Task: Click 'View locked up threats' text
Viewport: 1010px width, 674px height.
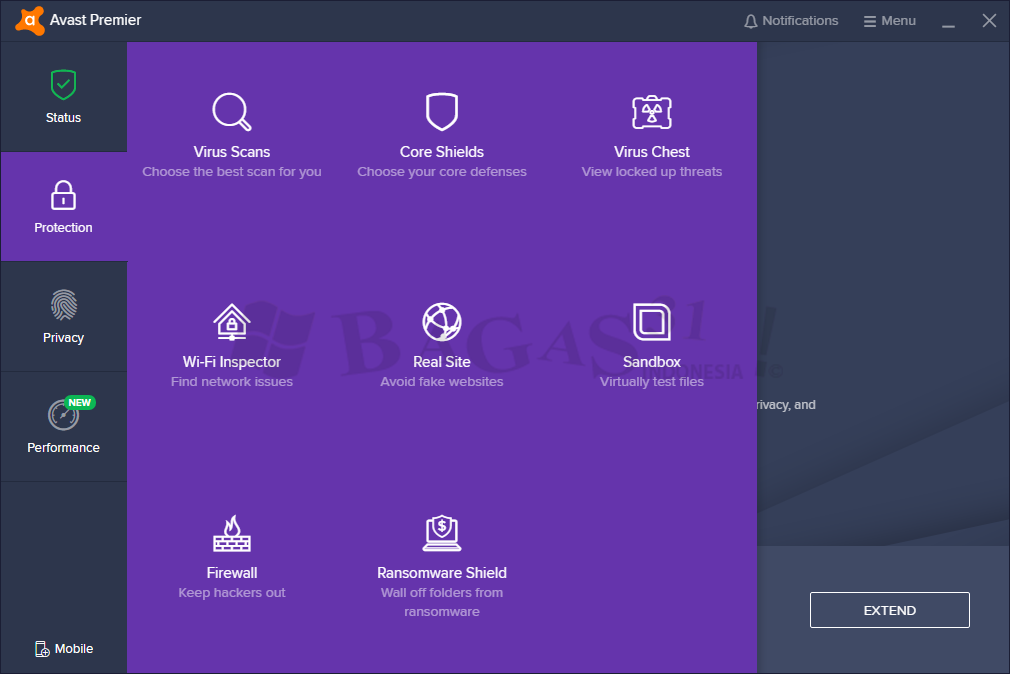Action: (x=652, y=172)
